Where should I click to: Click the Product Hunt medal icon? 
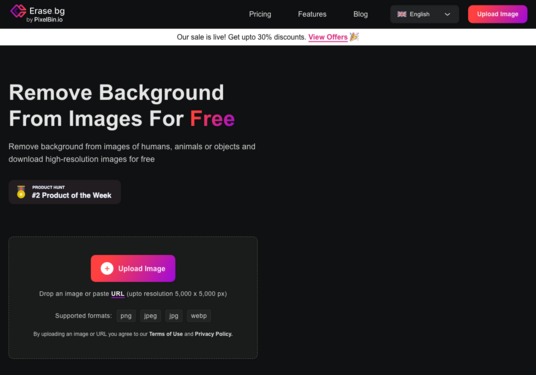21,192
